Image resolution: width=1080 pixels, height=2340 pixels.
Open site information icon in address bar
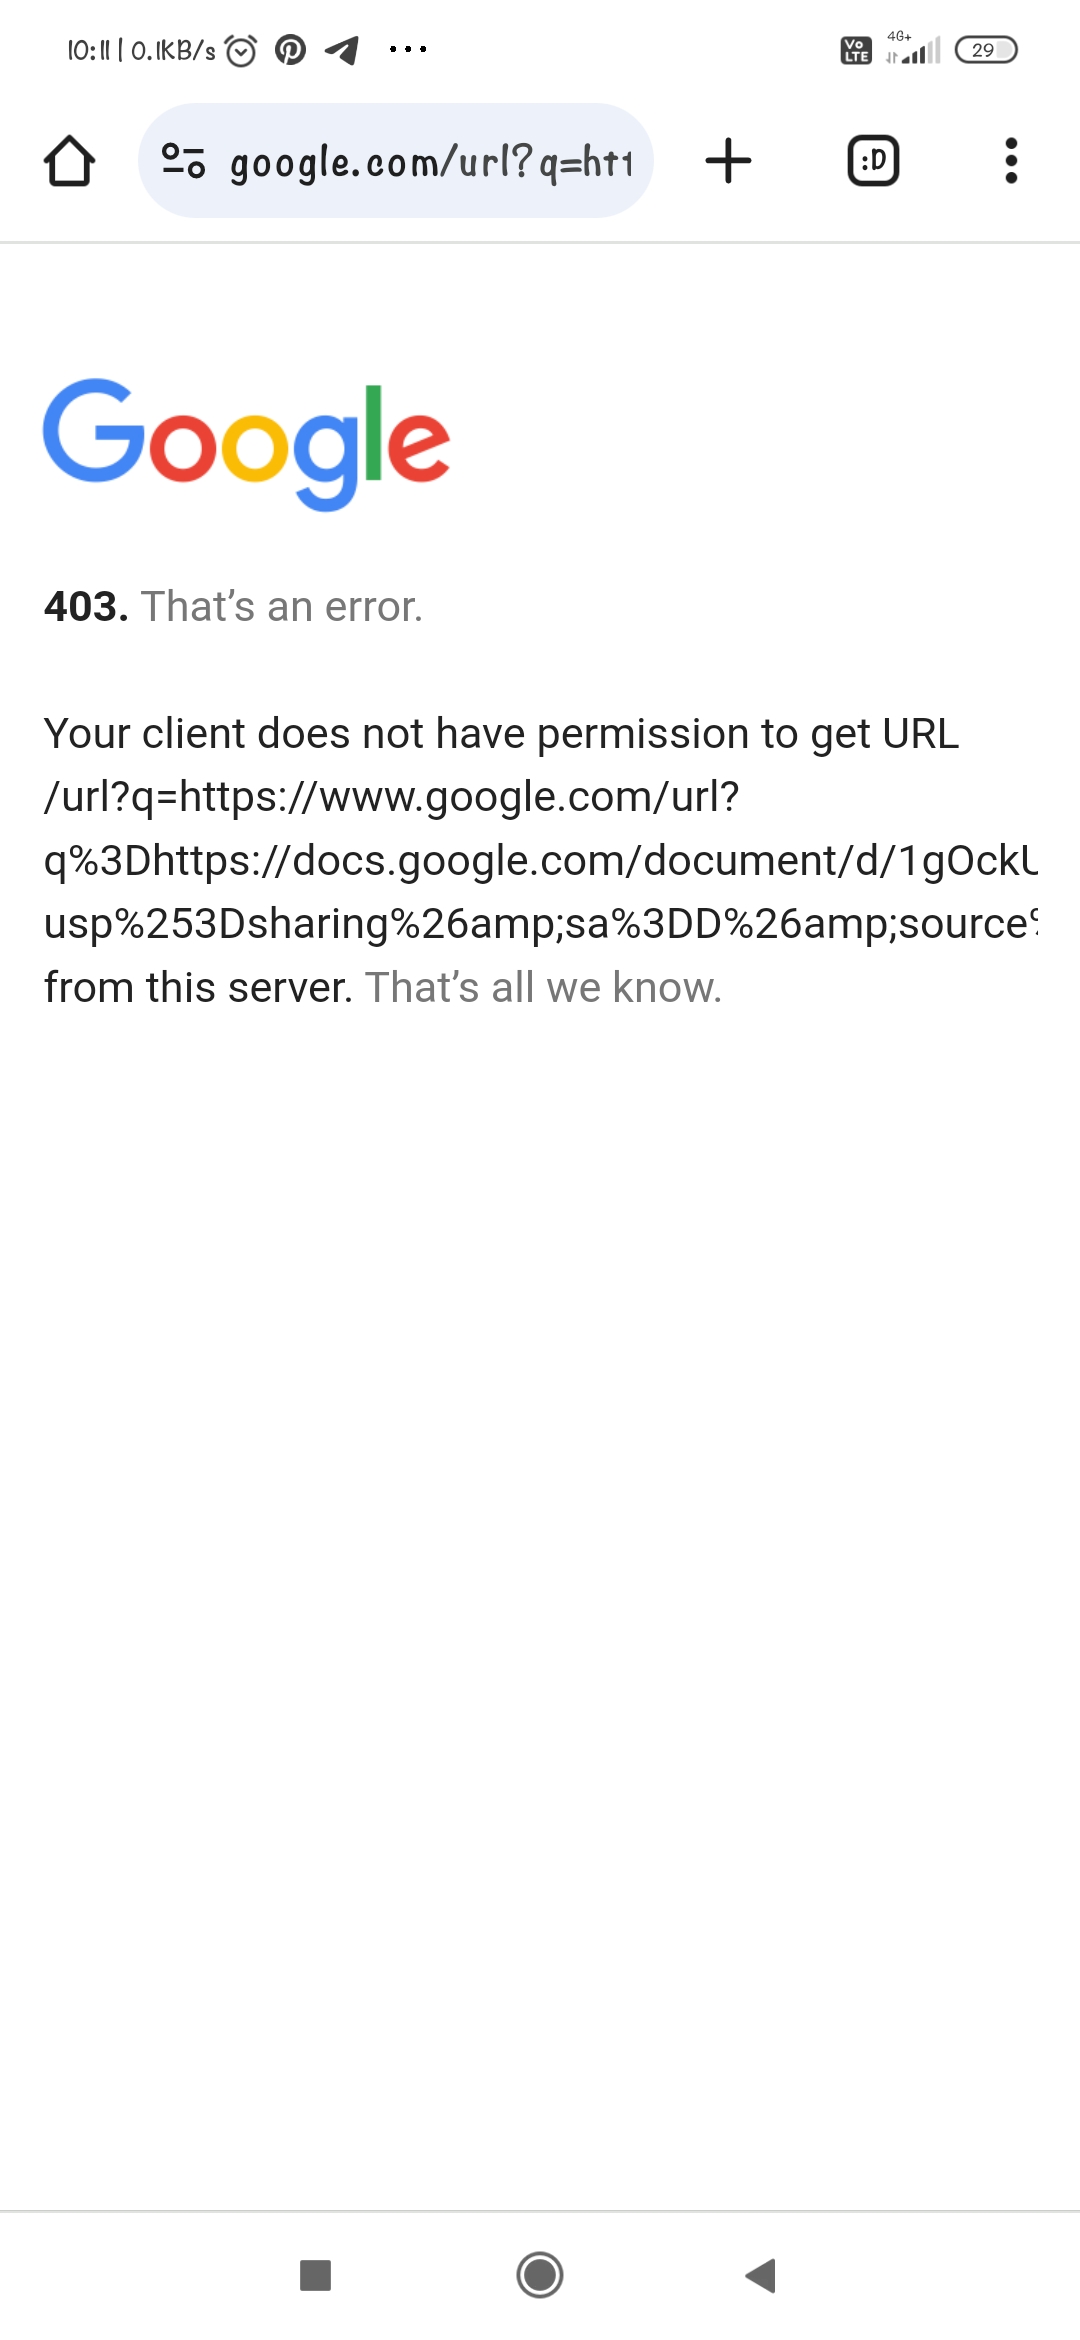point(184,161)
